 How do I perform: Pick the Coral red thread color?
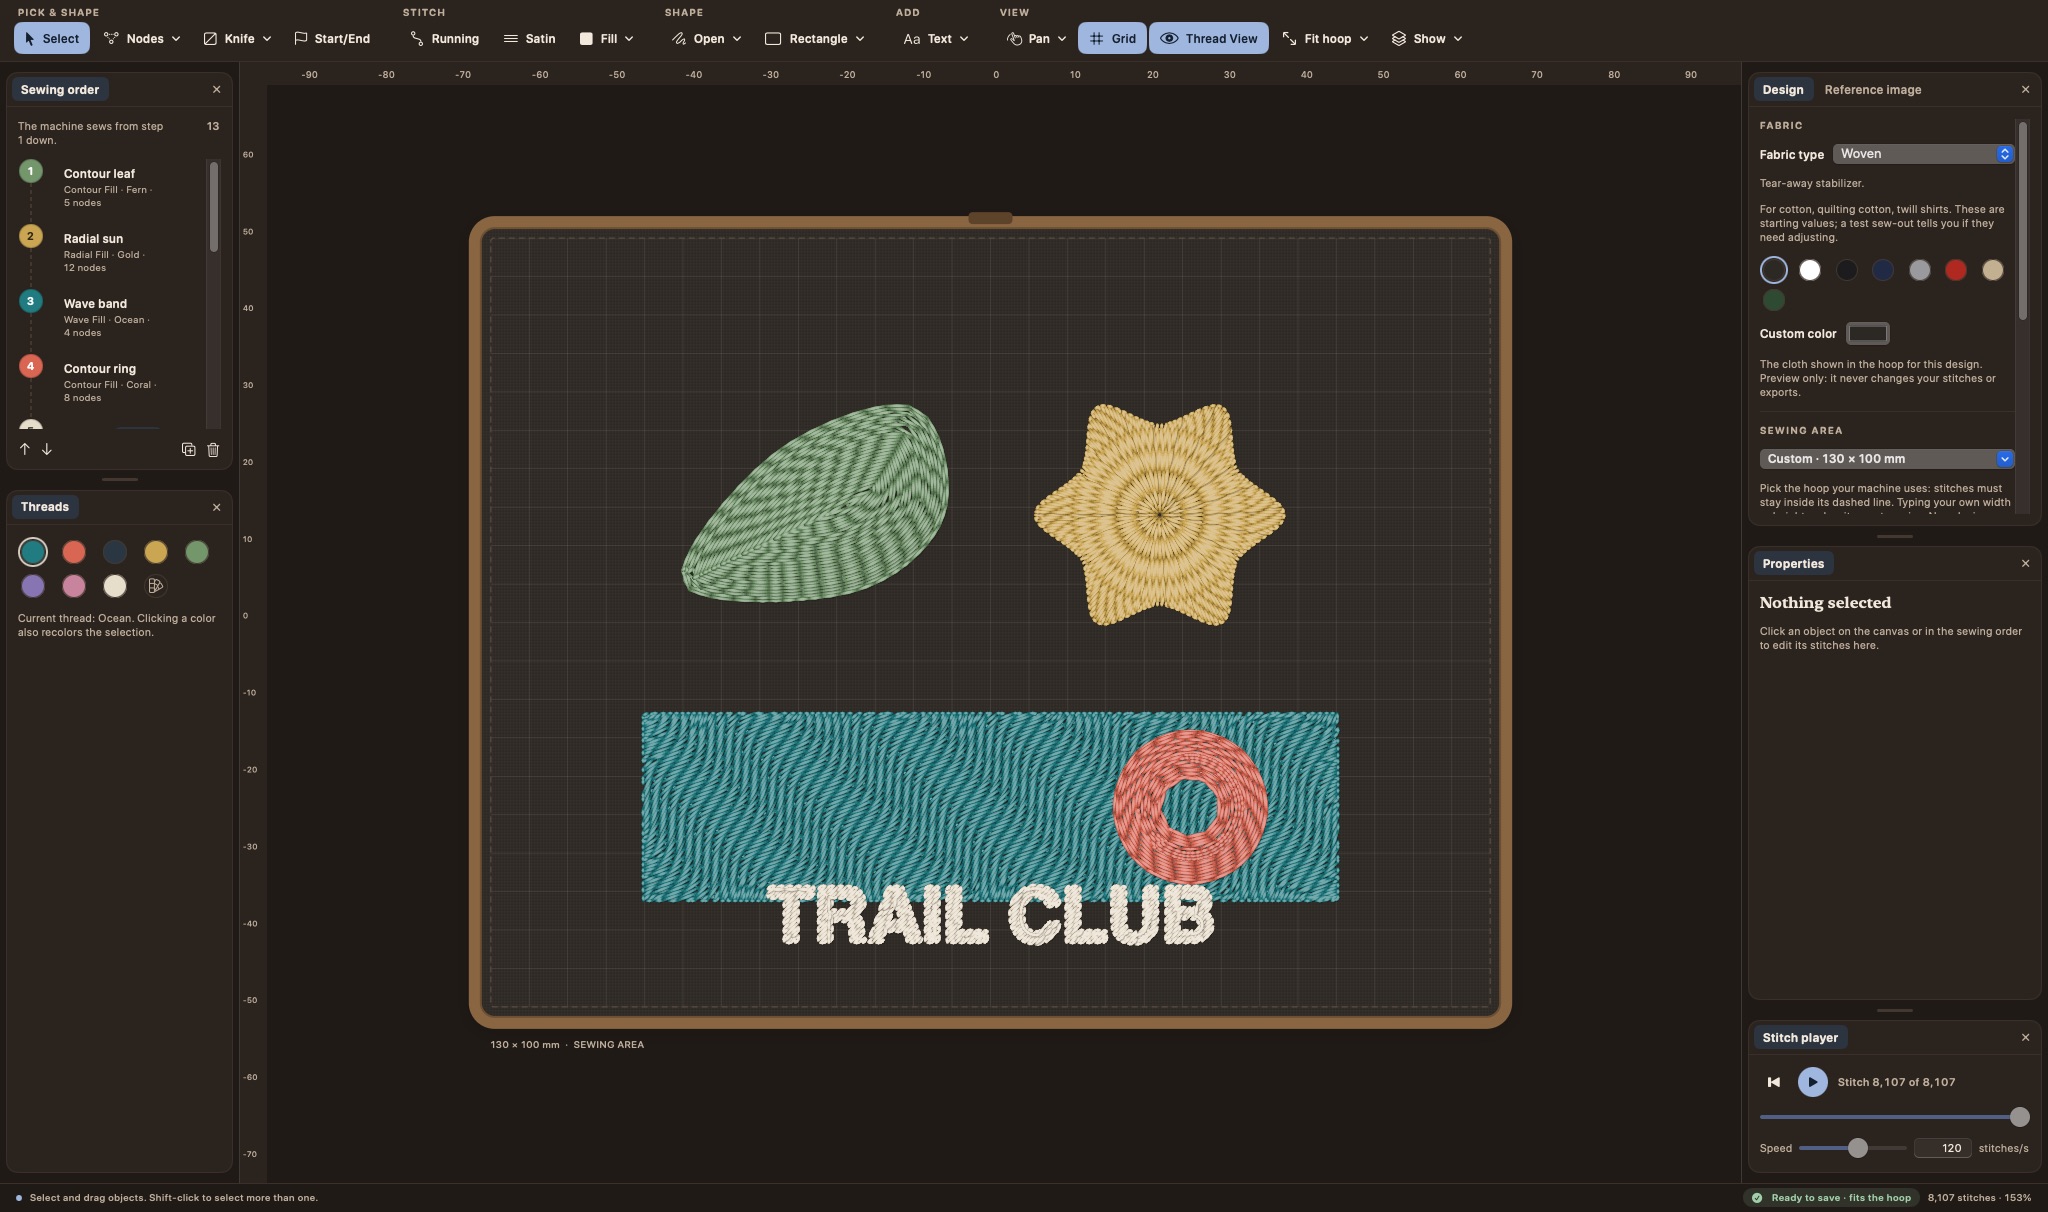pos(74,552)
